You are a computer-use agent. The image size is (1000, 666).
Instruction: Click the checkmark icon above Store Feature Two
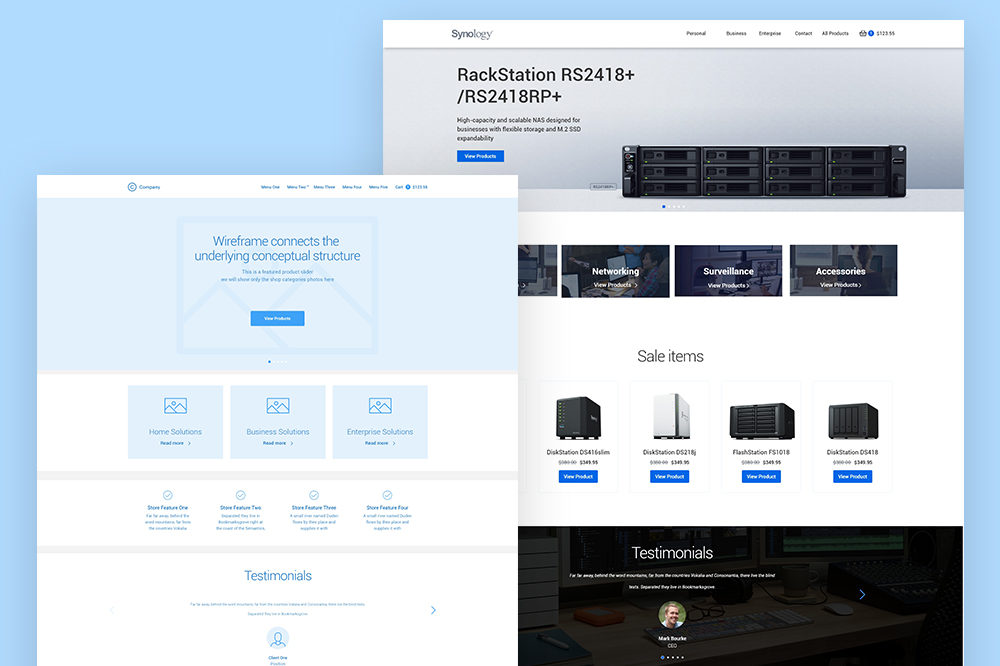240,495
